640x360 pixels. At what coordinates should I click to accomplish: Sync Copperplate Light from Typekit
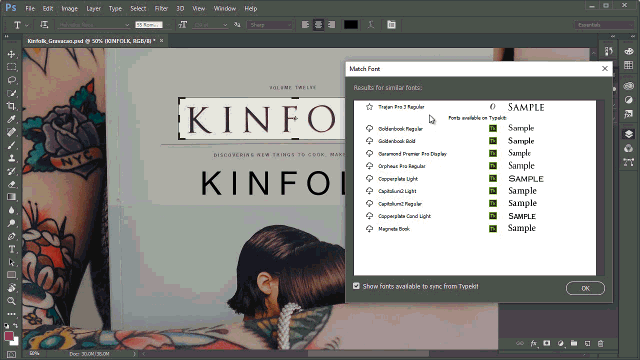tap(369, 178)
